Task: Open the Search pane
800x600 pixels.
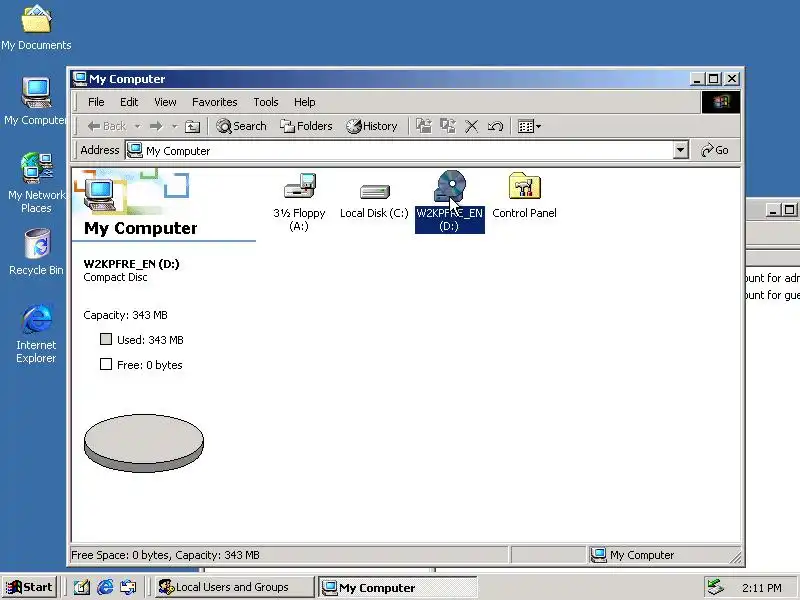Action: click(x=241, y=126)
